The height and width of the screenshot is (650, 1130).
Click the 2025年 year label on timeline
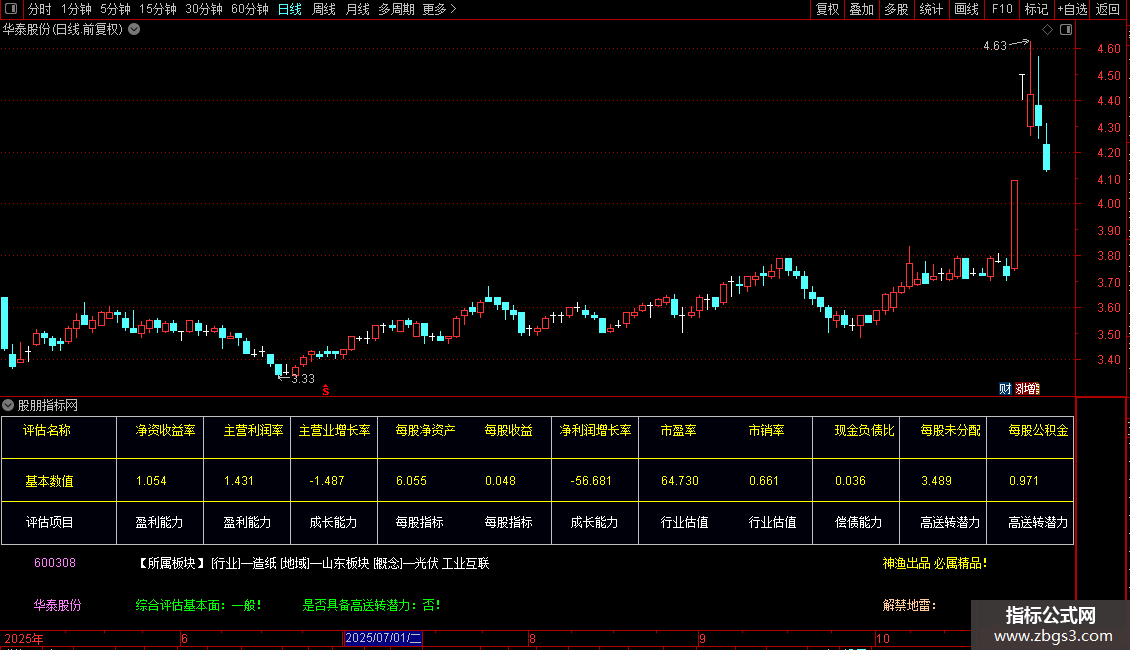click(x=24, y=638)
